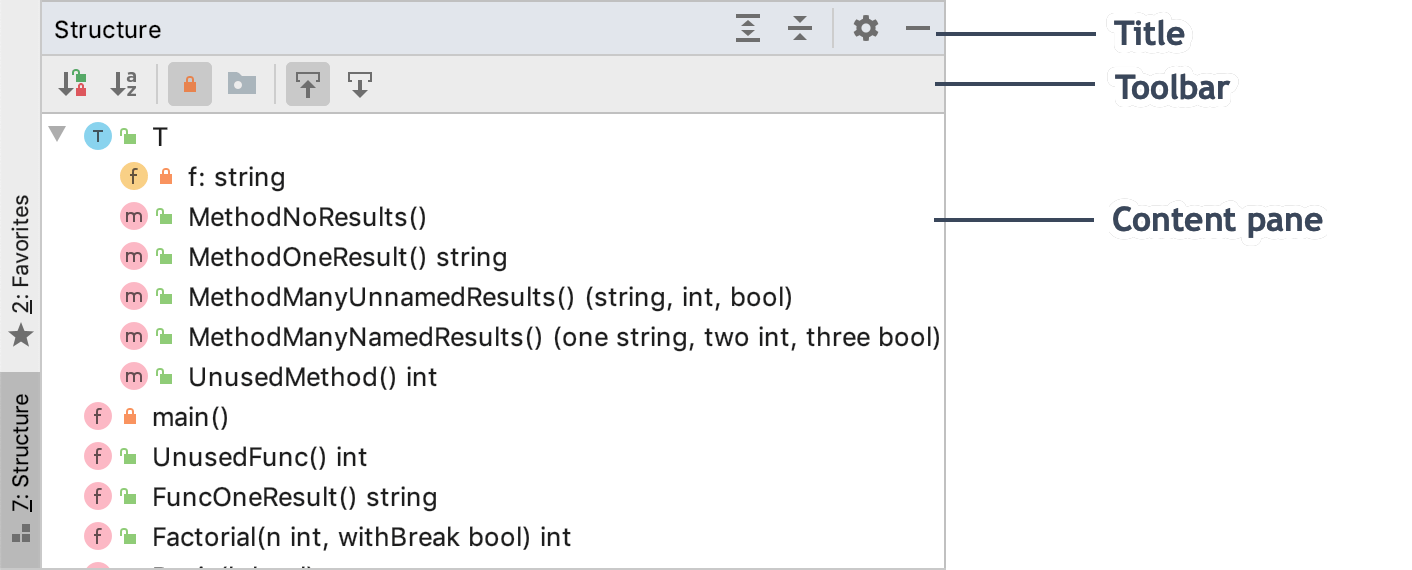
Task: Sort by visibility
Action: pos(73,85)
